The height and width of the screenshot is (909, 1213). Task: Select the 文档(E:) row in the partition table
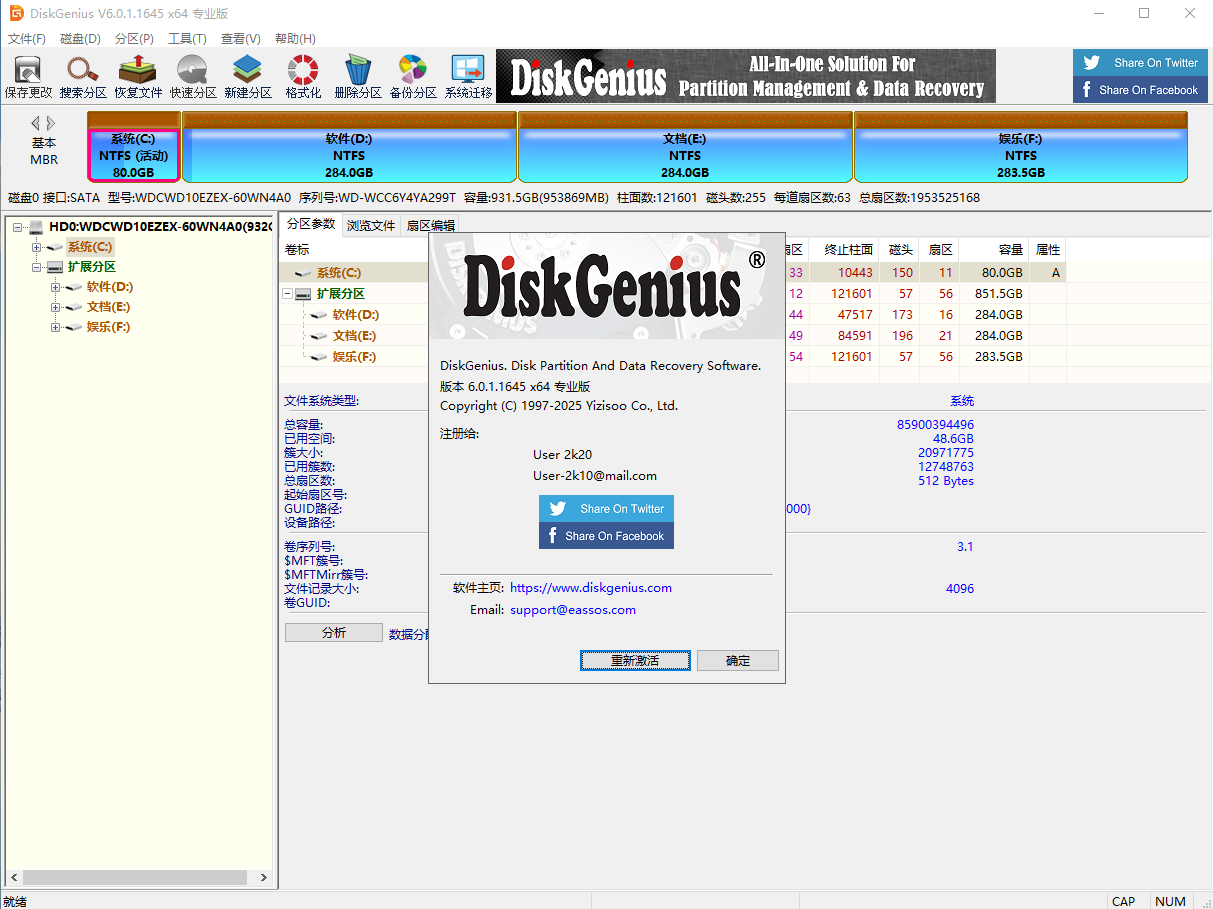tap(672, 336)
